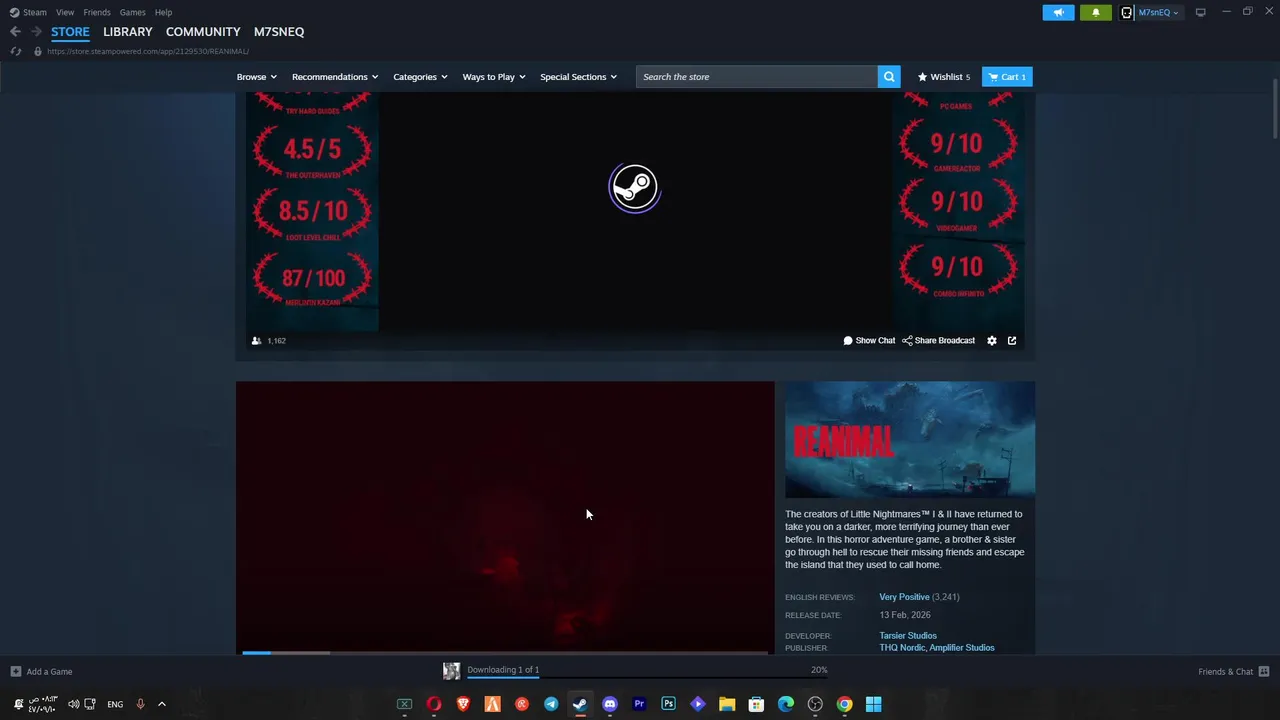Switch to the COMMUNITY tab

coord(203,32)
